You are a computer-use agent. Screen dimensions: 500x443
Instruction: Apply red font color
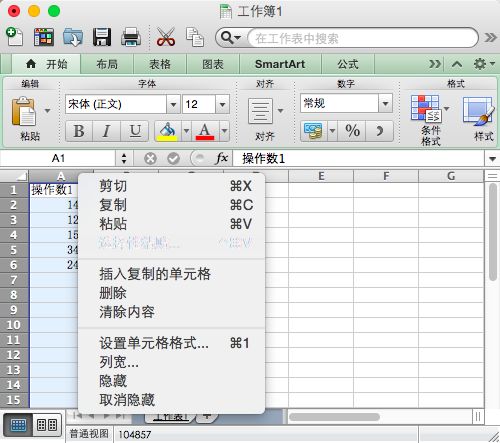tap(205, 131)
